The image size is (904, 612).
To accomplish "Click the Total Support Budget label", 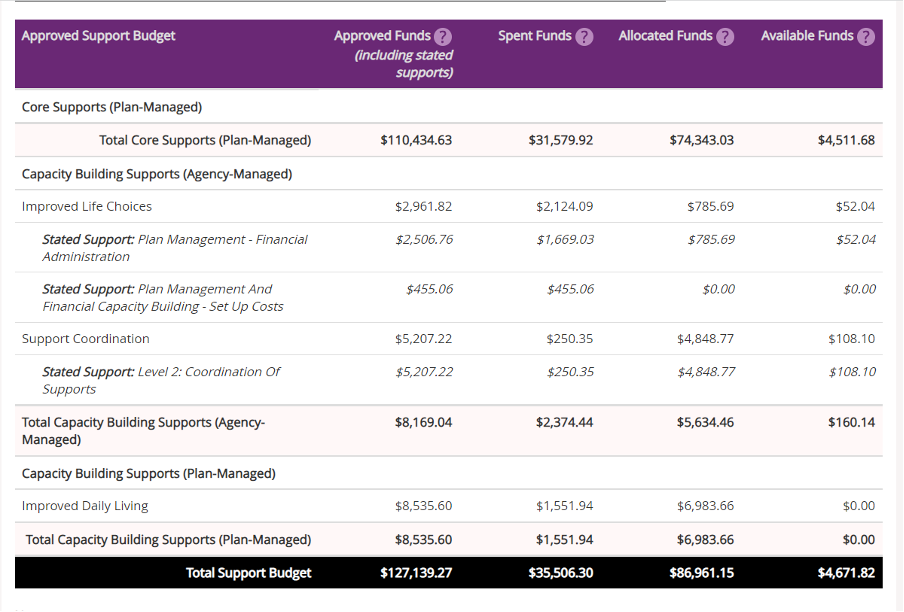I will (x=248, y=573).
